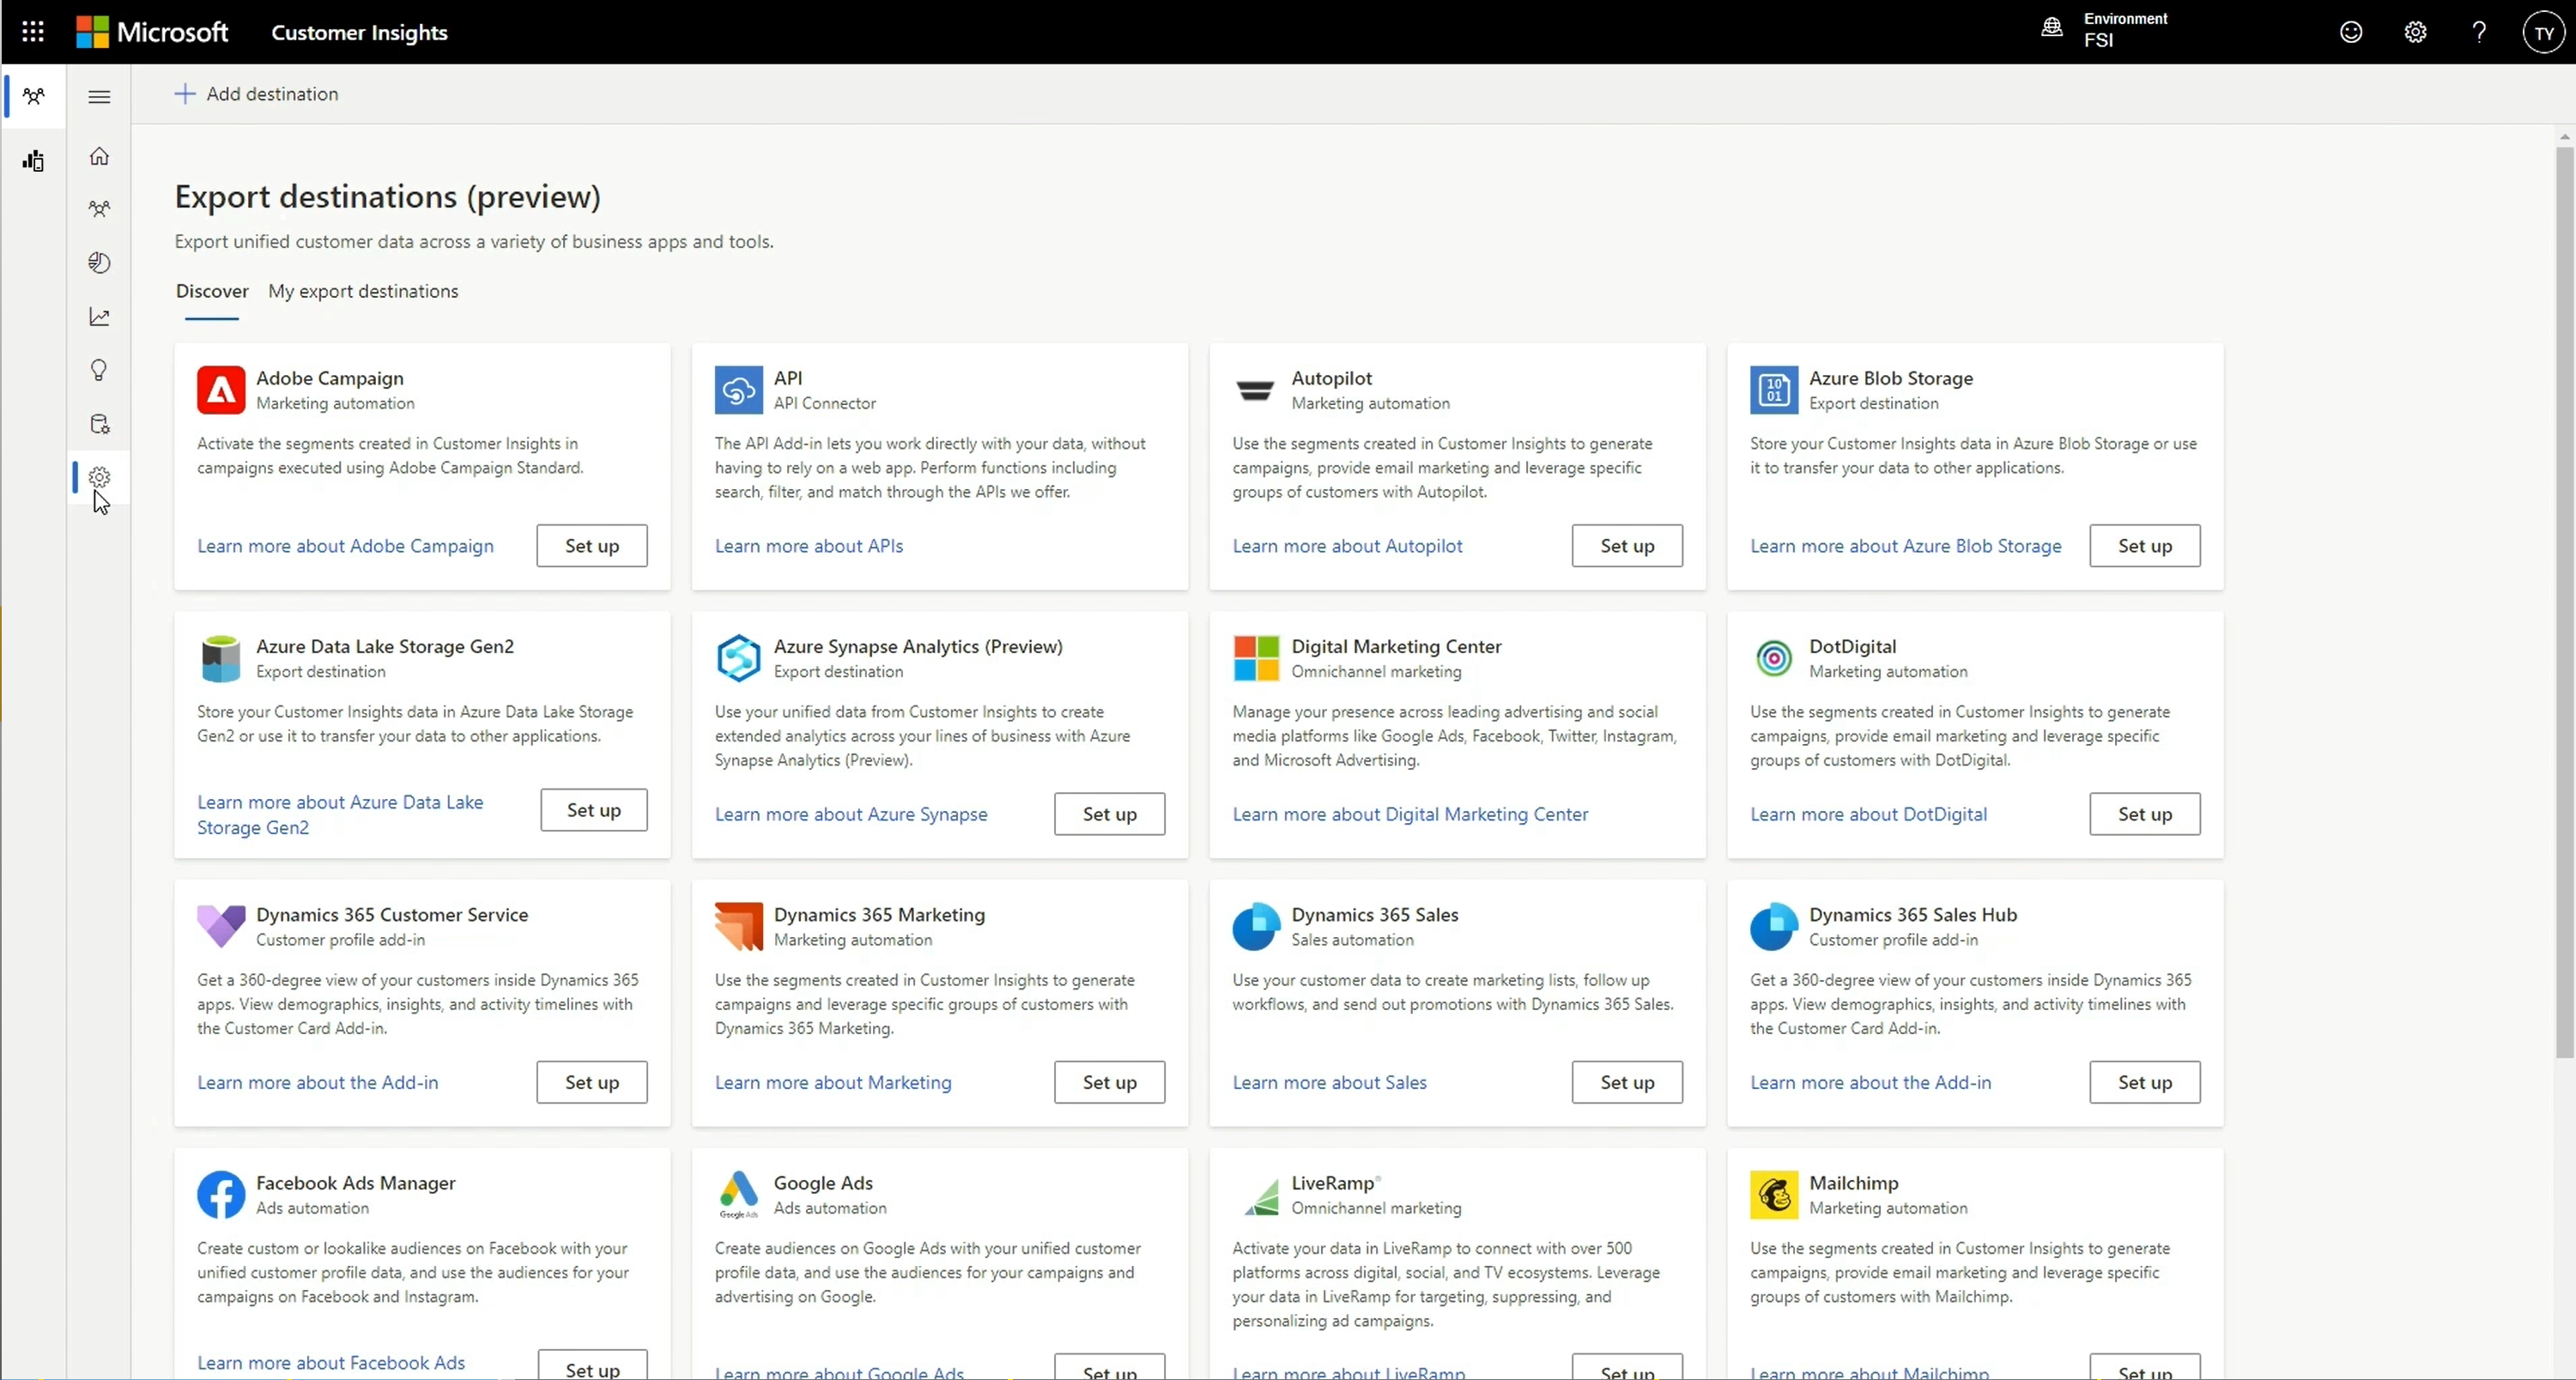Click Add destination command

click(x=256, y=94)
